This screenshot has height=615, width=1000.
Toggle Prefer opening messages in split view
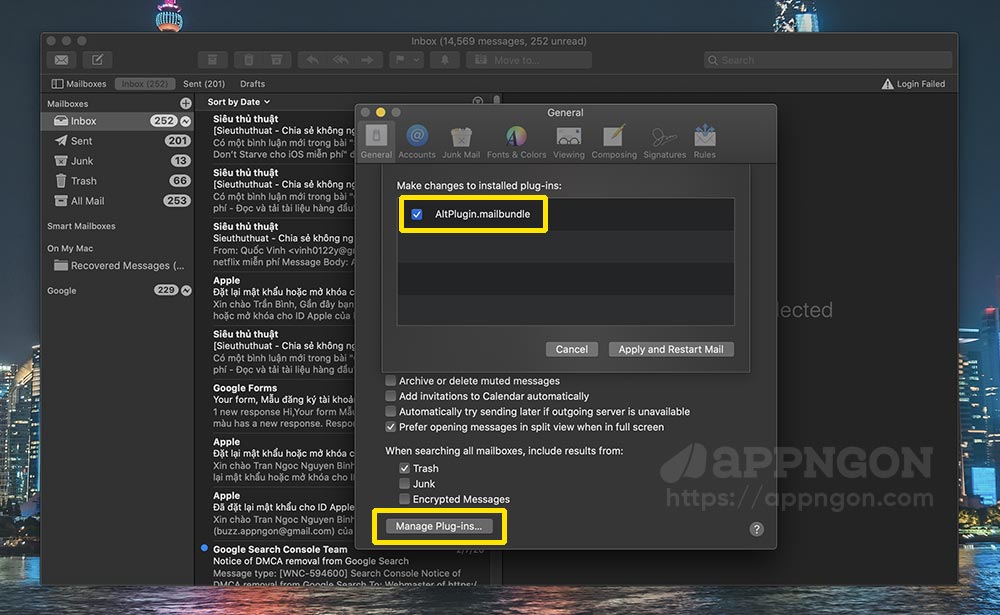coord(390,427)
